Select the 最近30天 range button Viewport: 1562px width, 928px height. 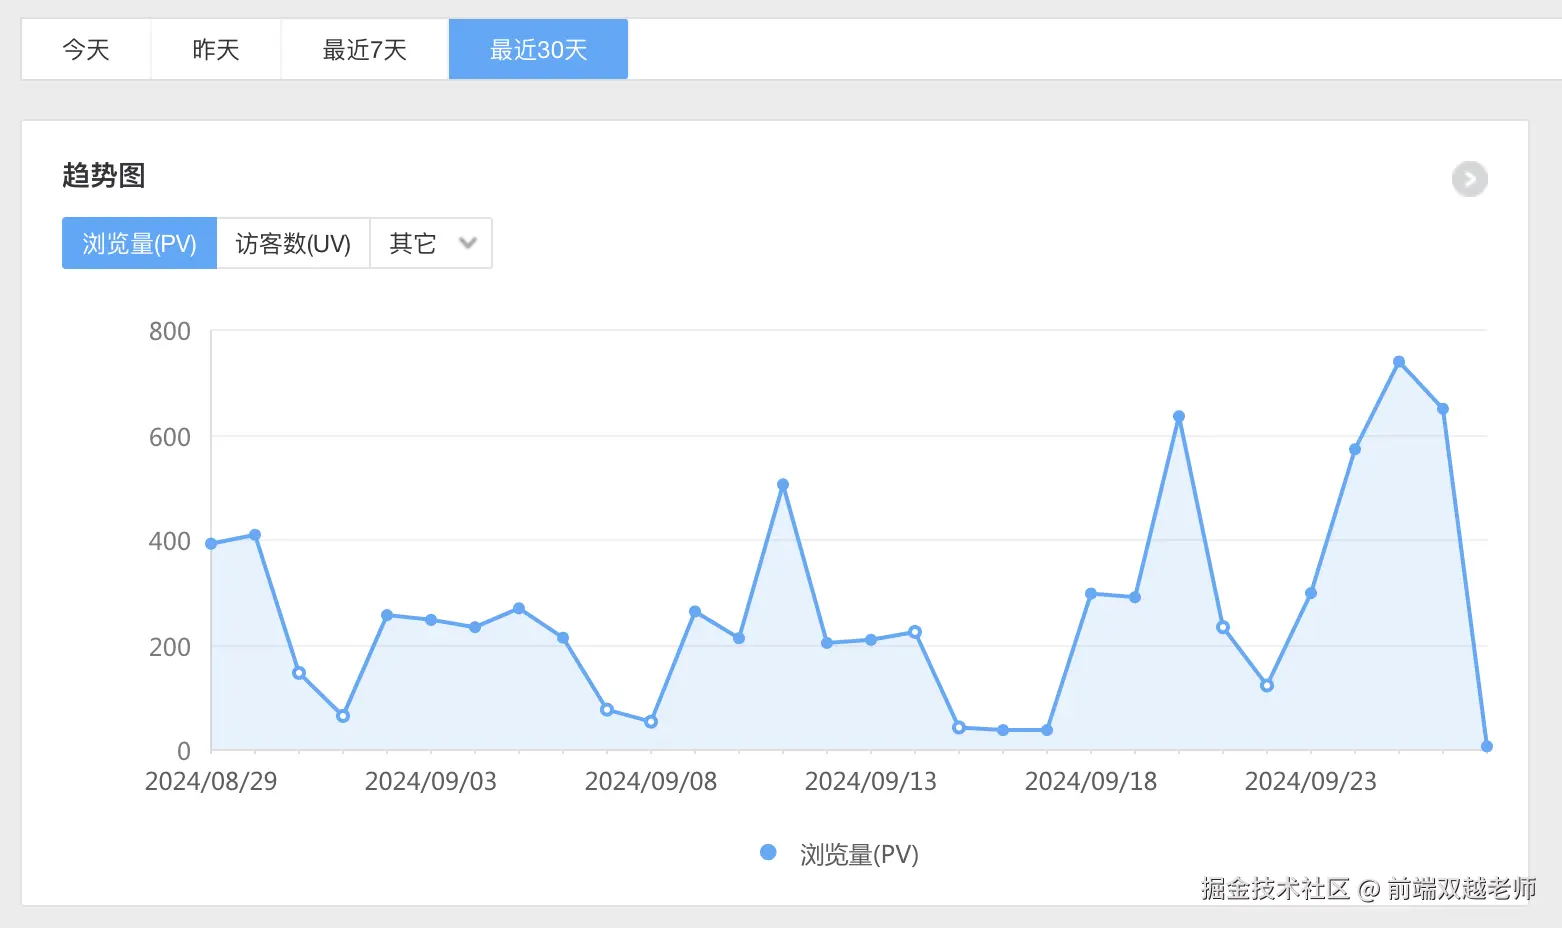click(537, 49)
